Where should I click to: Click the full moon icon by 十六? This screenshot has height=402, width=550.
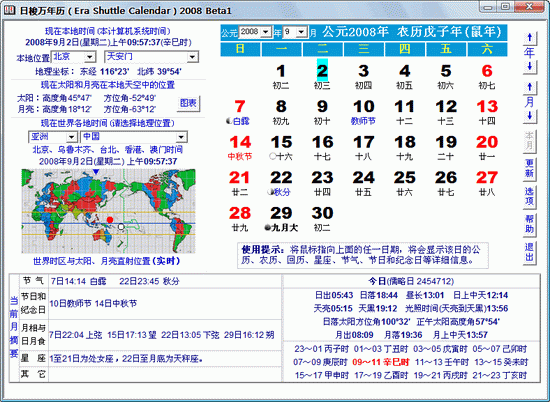point(272,156)
